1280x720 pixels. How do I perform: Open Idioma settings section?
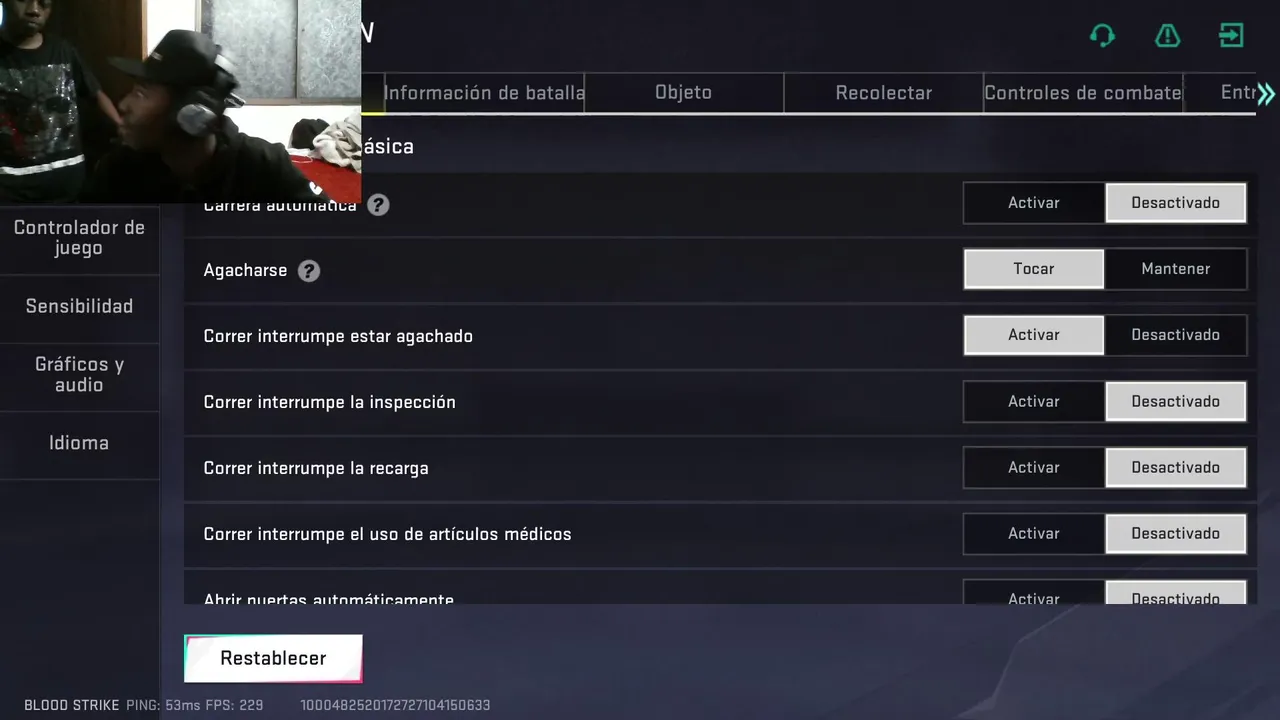pyautogui.click(x=79, y=443)
